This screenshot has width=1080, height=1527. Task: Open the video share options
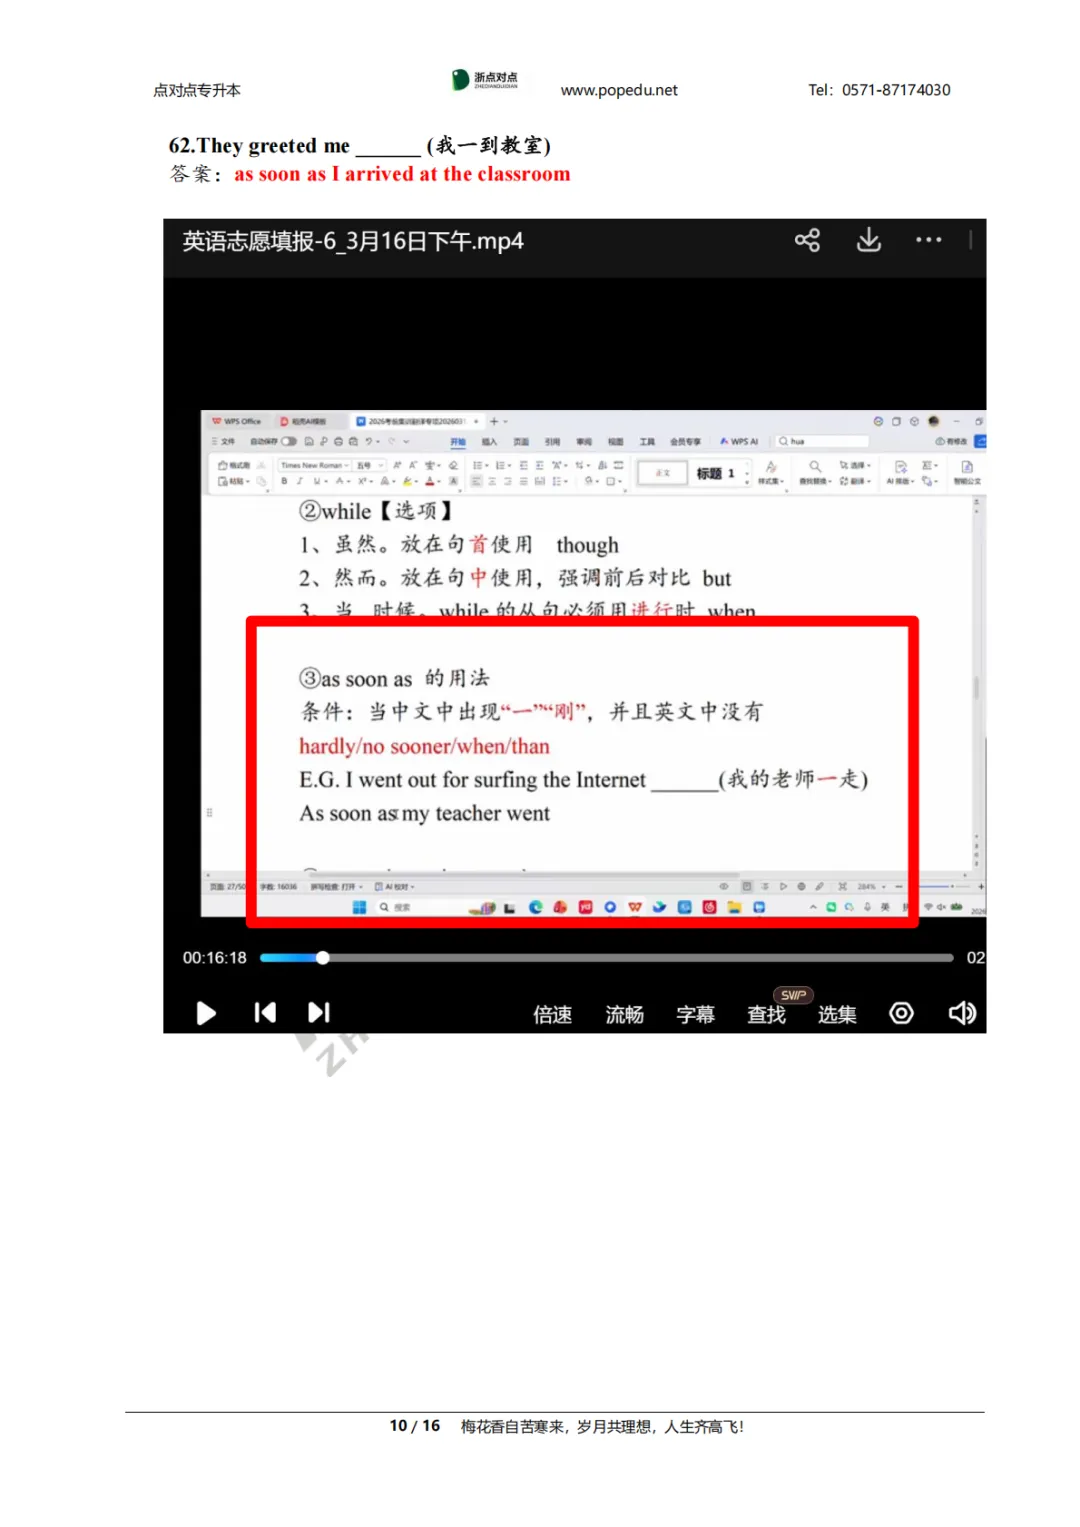[808, 240]
